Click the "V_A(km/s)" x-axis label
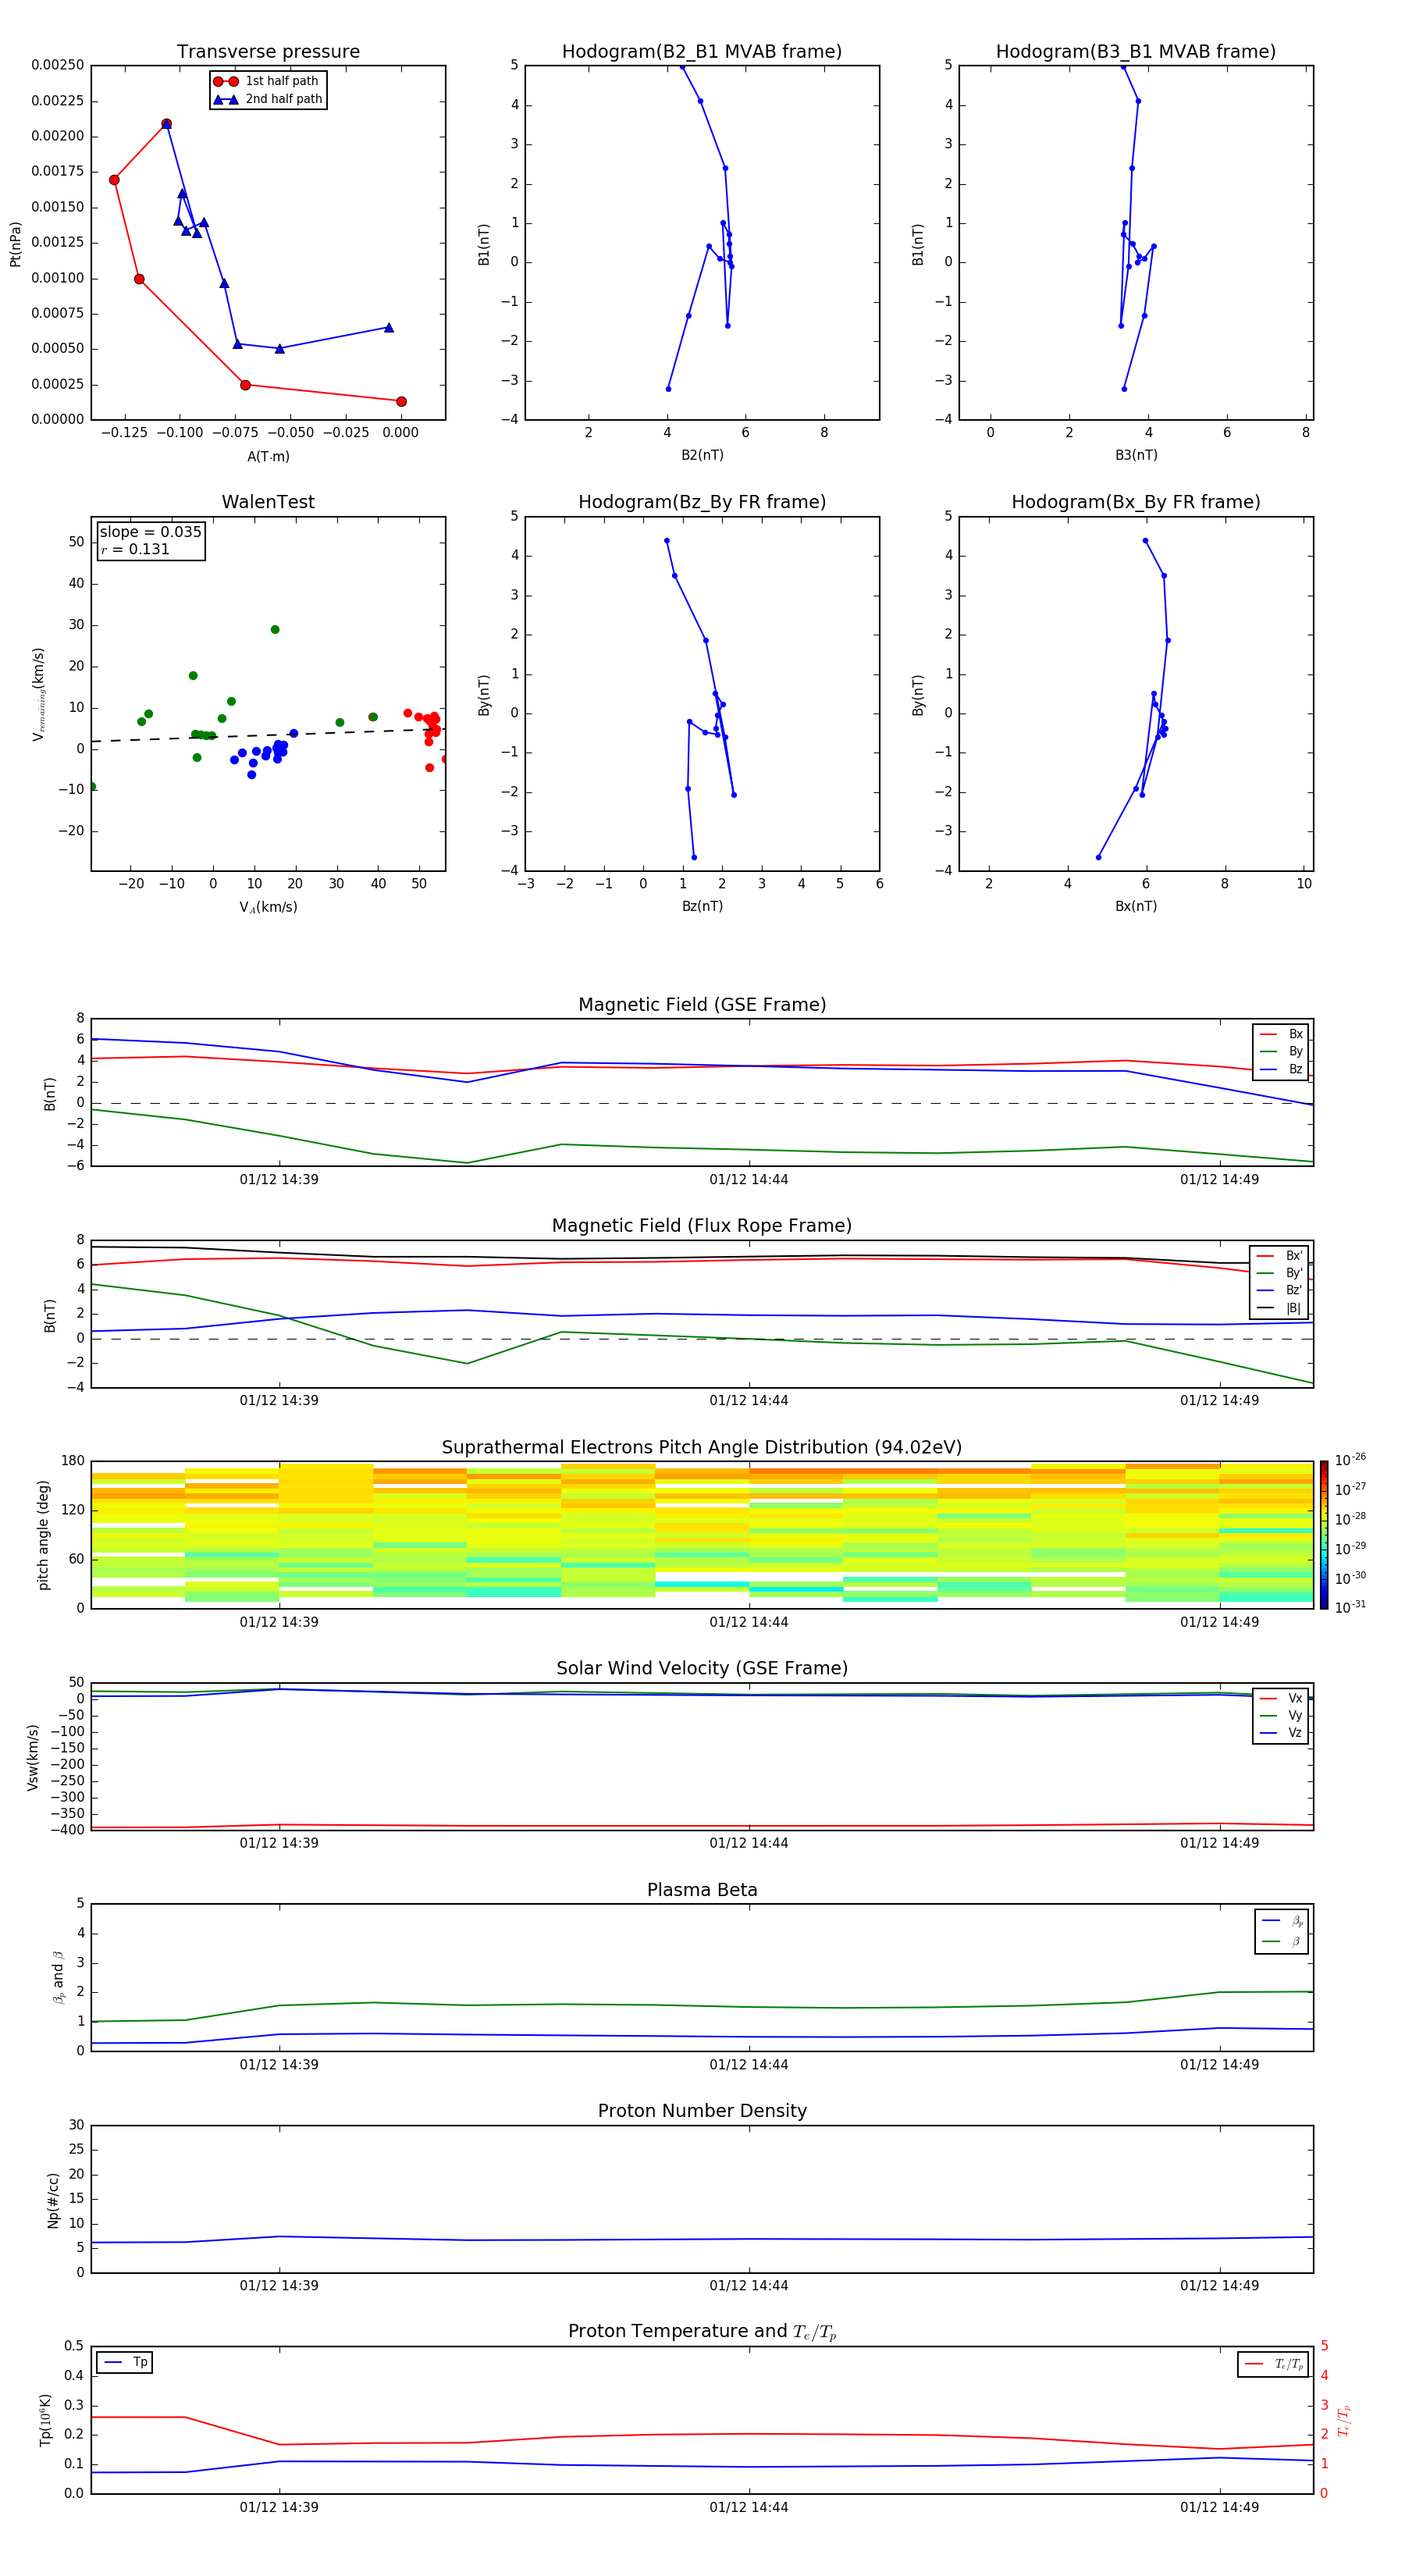The width and height of the screenshot is (1405, 2576). click(x=268, y=907)
